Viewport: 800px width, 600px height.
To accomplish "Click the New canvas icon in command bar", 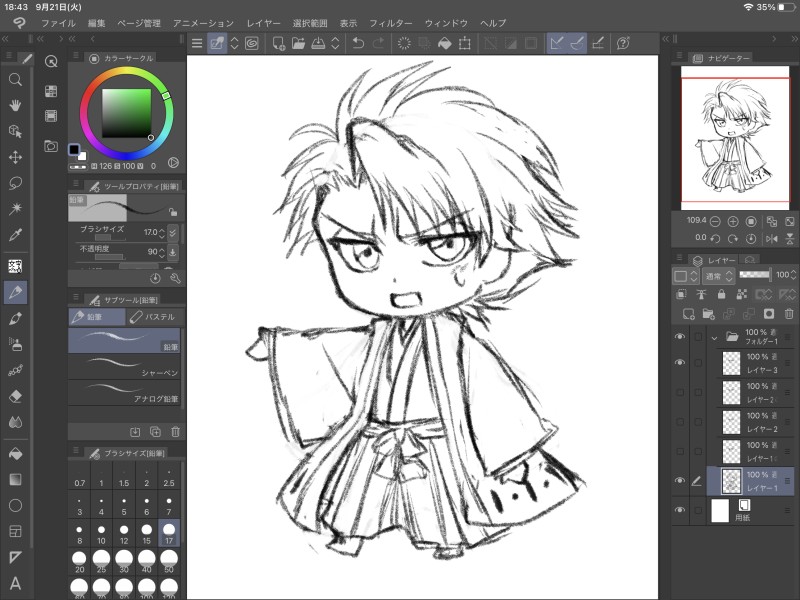I will tap(279, 43).
